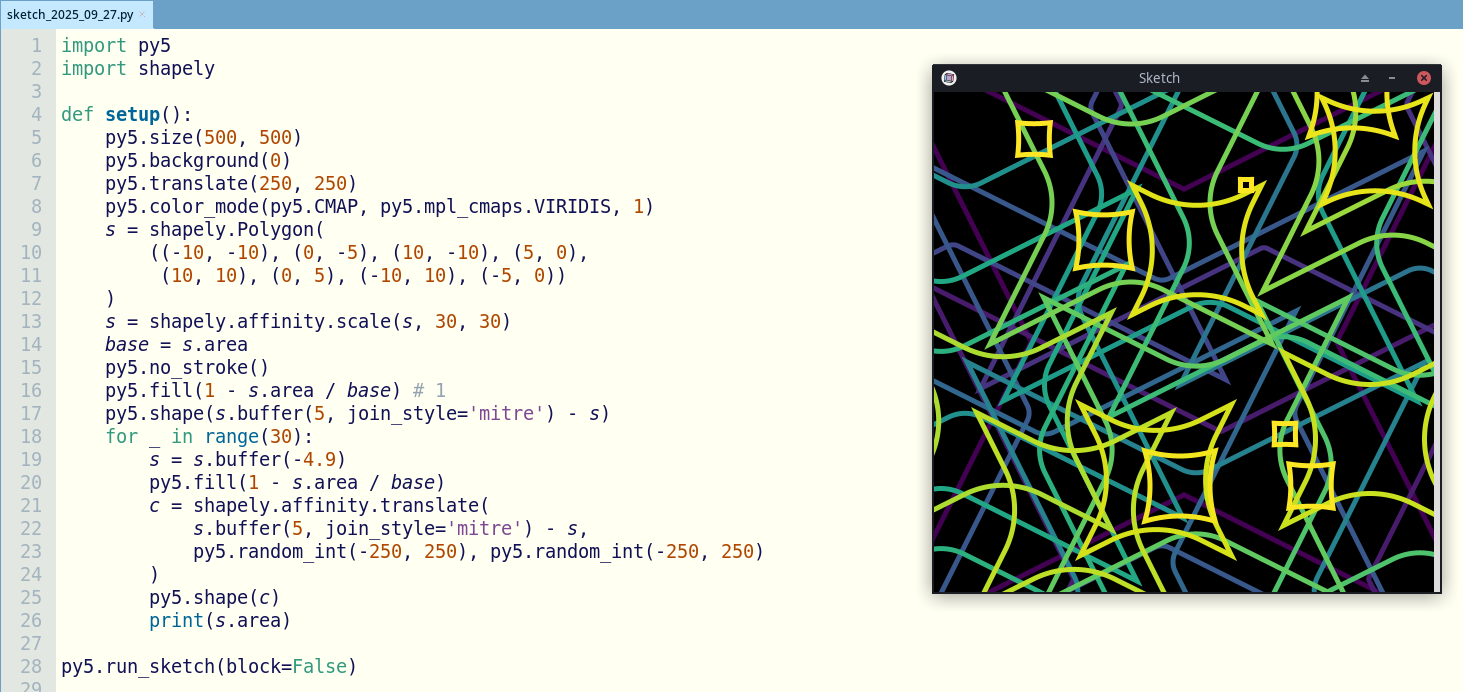Close the sketch_2025_09_27.py tab

coord(142,14)
